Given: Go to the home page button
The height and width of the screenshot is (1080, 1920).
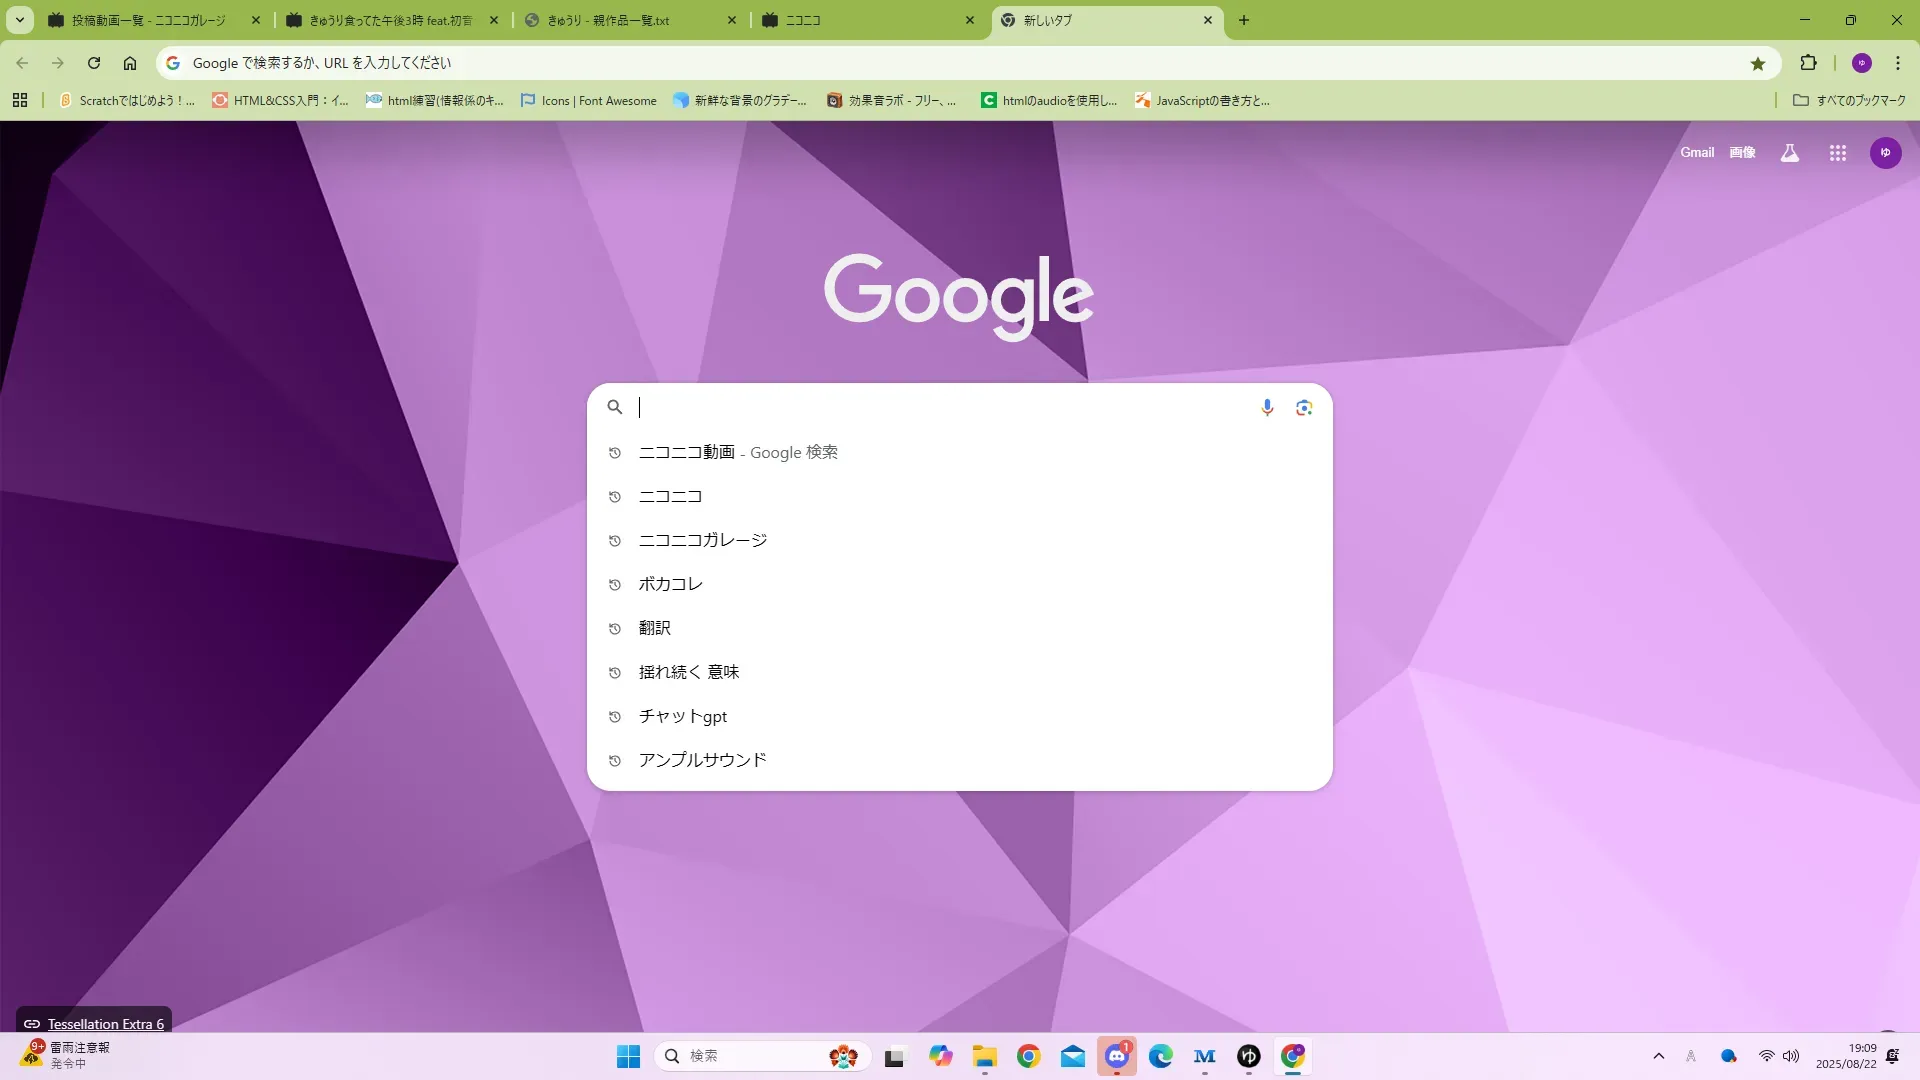Looking at the screenshot, I should 130,63.
